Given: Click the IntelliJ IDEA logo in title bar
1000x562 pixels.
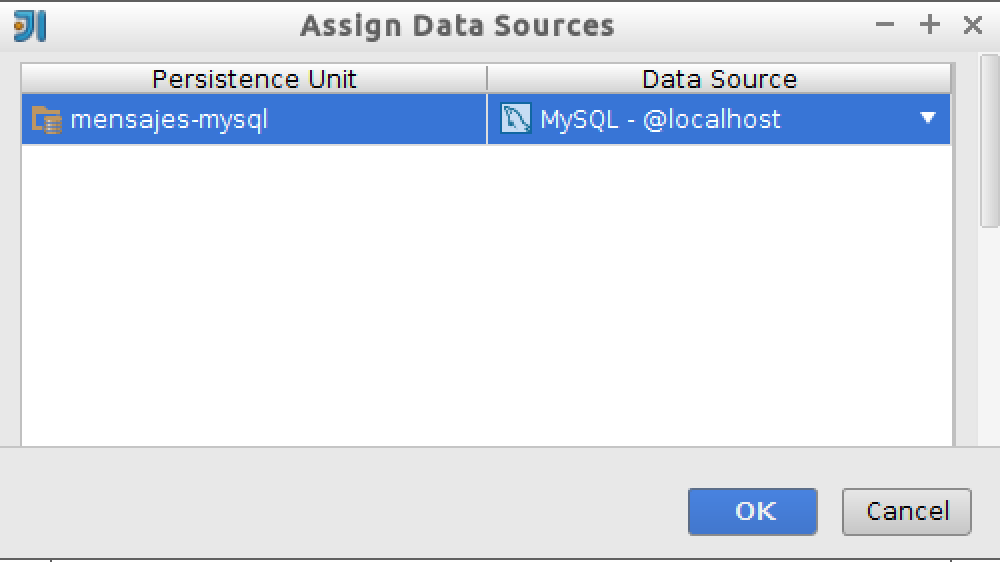Looking at the screenshot, I should (x=30, y=26).
